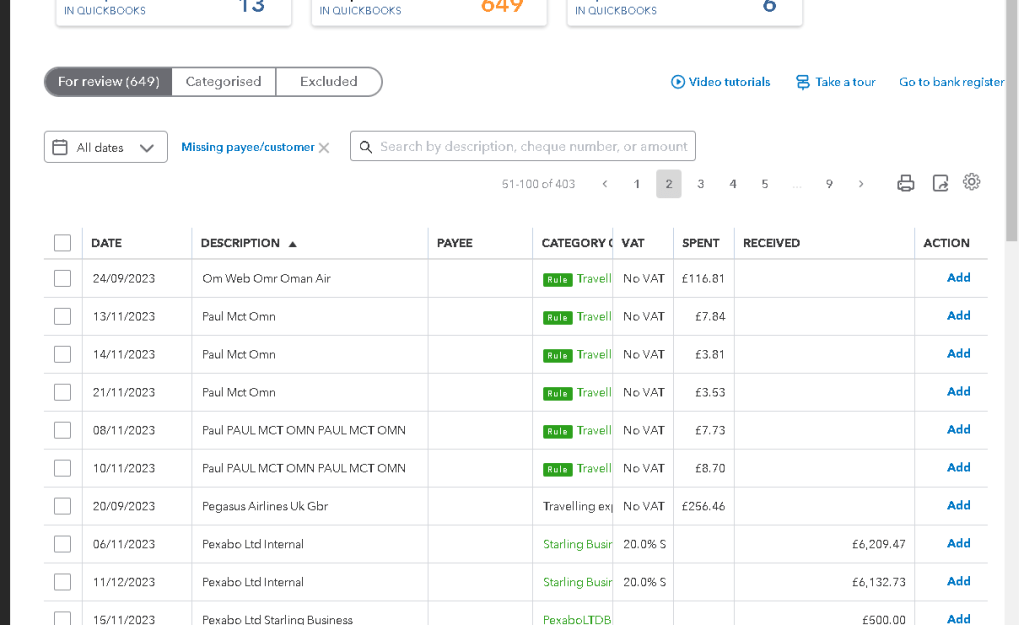Click the Video tutorials play icon
Viewport: 1024px width, 625px height.
[678, 82]
